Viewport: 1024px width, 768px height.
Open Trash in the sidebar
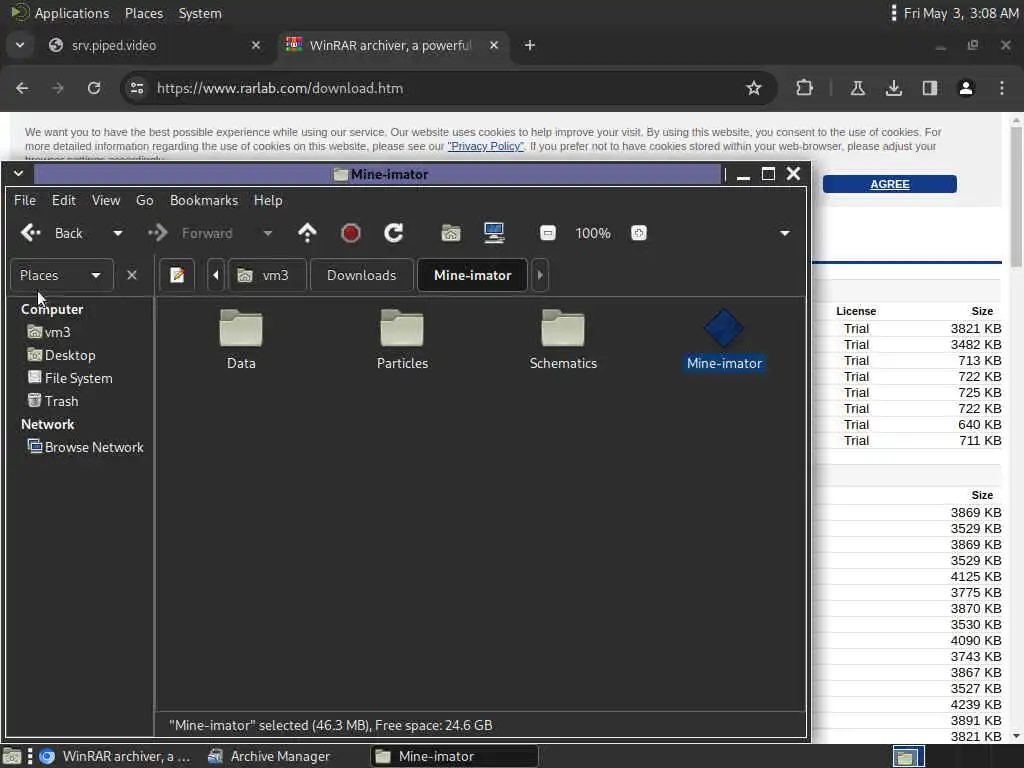coord(53,401)
